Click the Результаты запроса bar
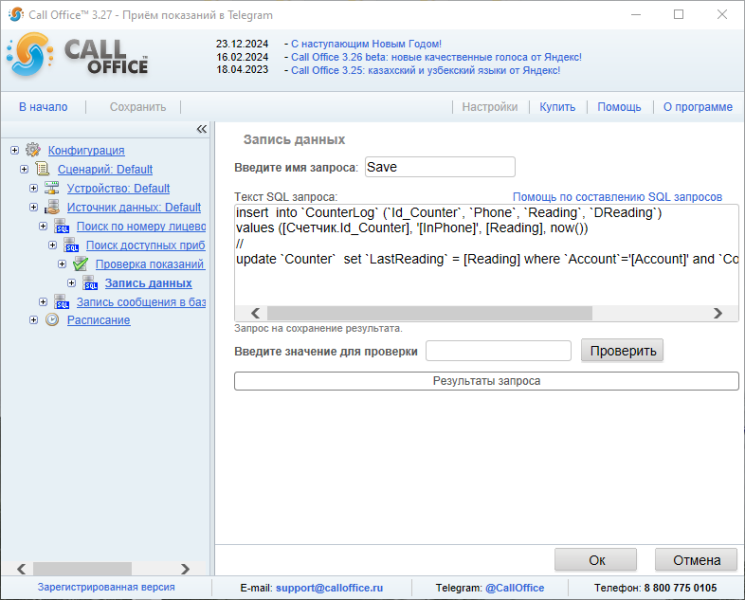The height and width of the screenshot is (600, 745). pos(487,381)
